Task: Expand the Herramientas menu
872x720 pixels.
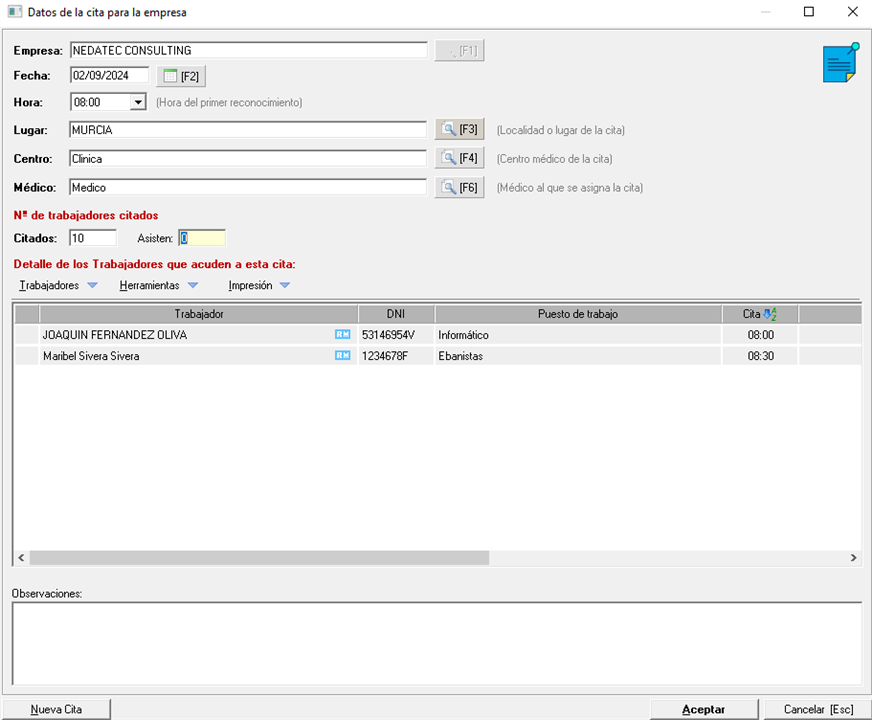Action: tap(158, 285)
